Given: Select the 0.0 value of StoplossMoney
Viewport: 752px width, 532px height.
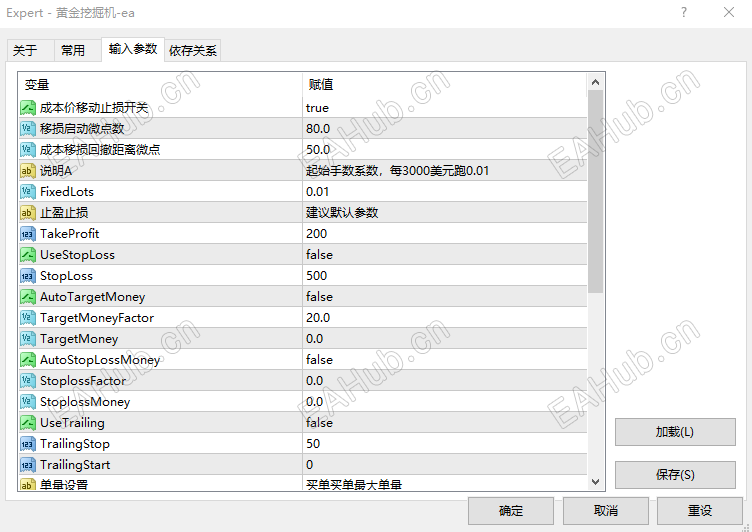Looking at the screenshot, I should (315, 402).
